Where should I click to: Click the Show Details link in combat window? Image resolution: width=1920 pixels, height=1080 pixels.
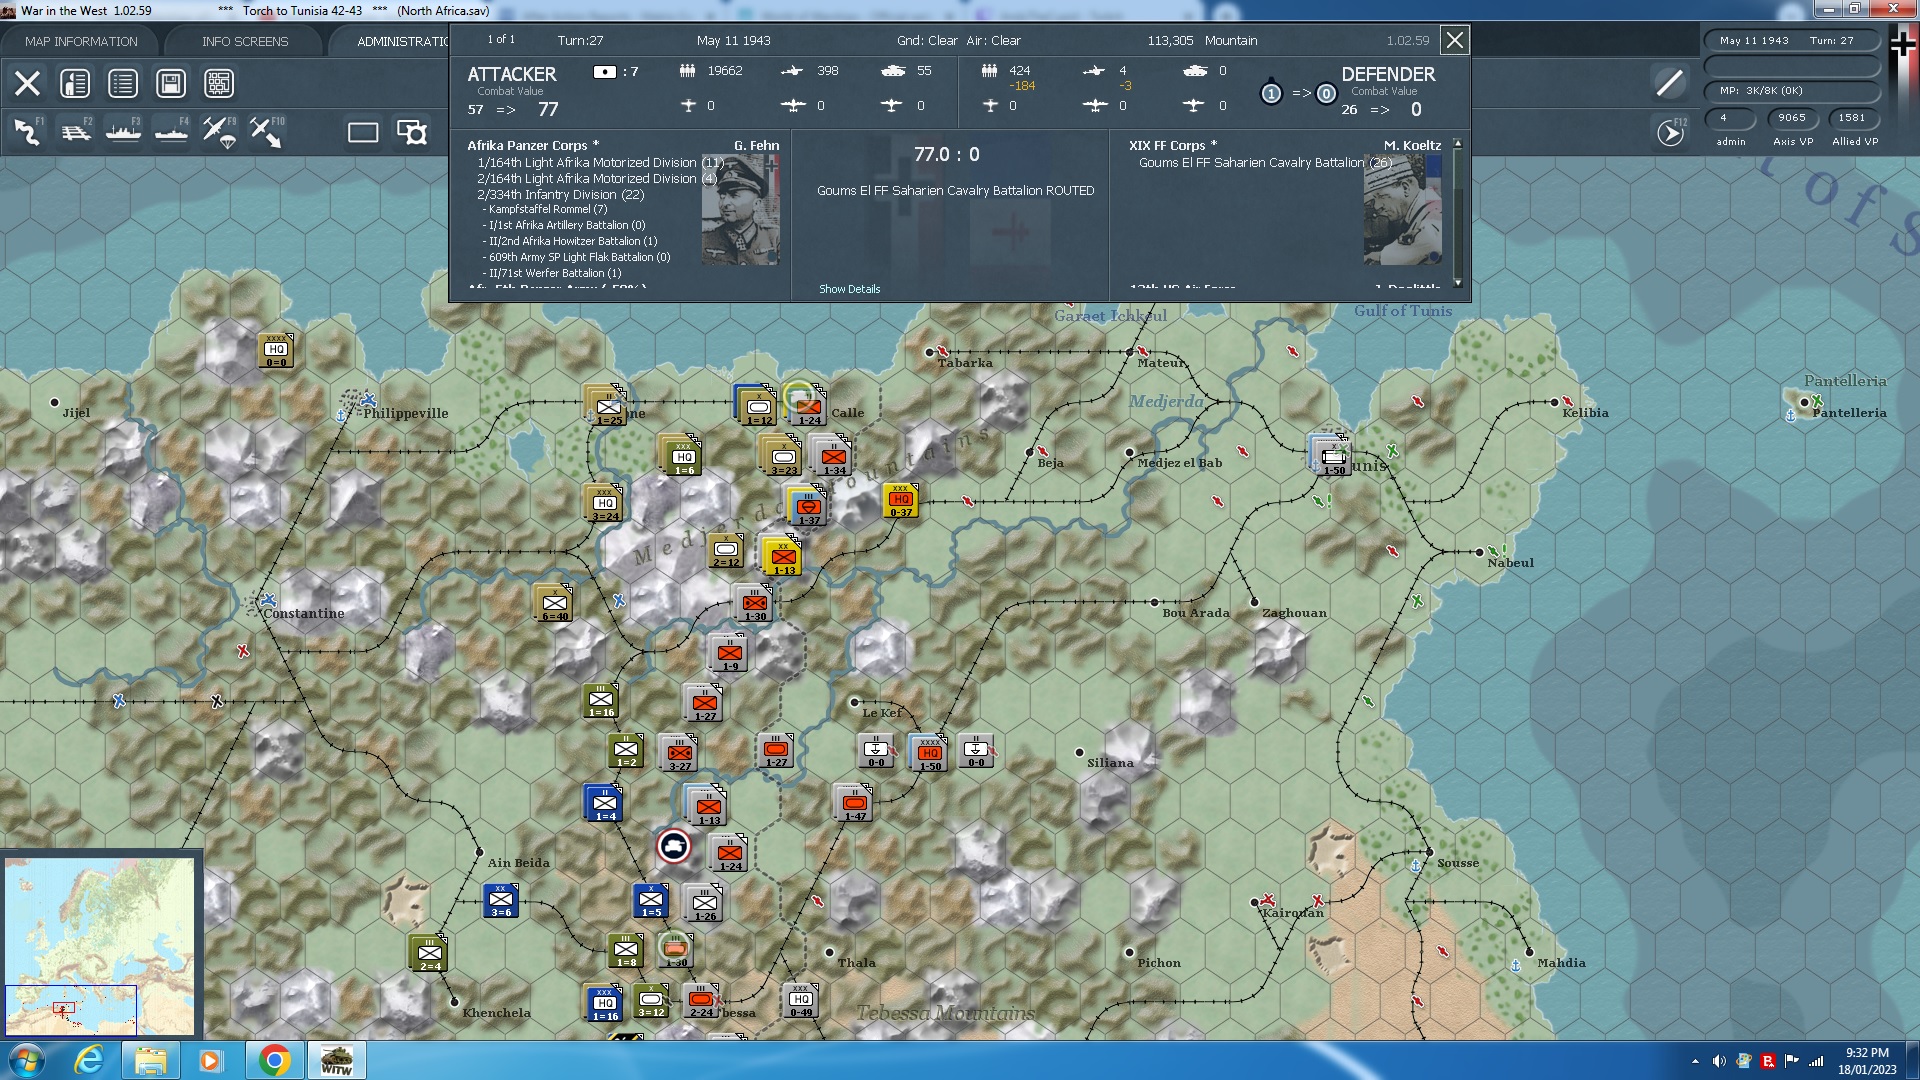tap(849, 289)
